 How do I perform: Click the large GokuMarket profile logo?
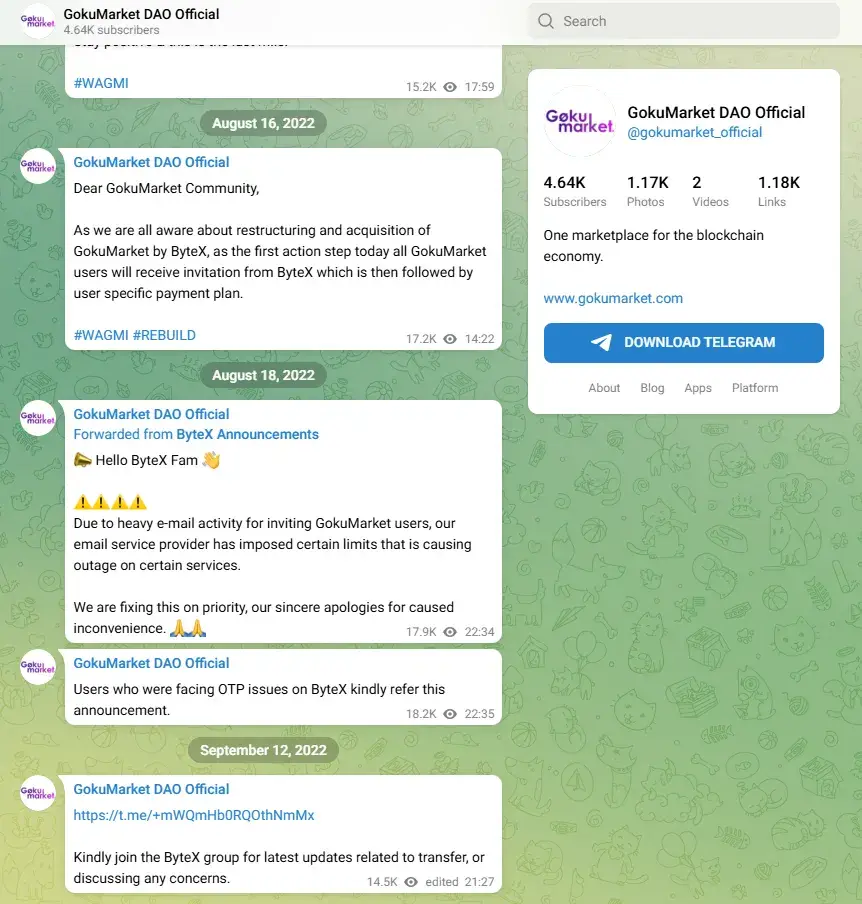click(579, 121)
